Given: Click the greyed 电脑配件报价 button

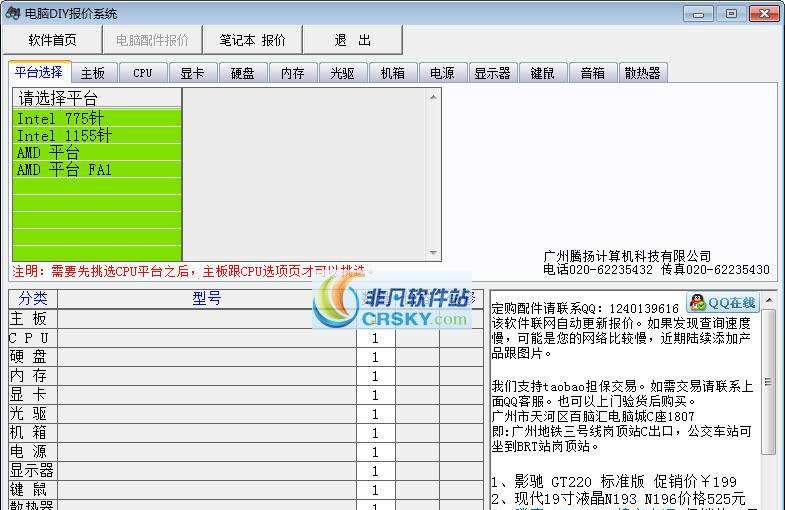Looking at the screenshot, I should 152,40.
